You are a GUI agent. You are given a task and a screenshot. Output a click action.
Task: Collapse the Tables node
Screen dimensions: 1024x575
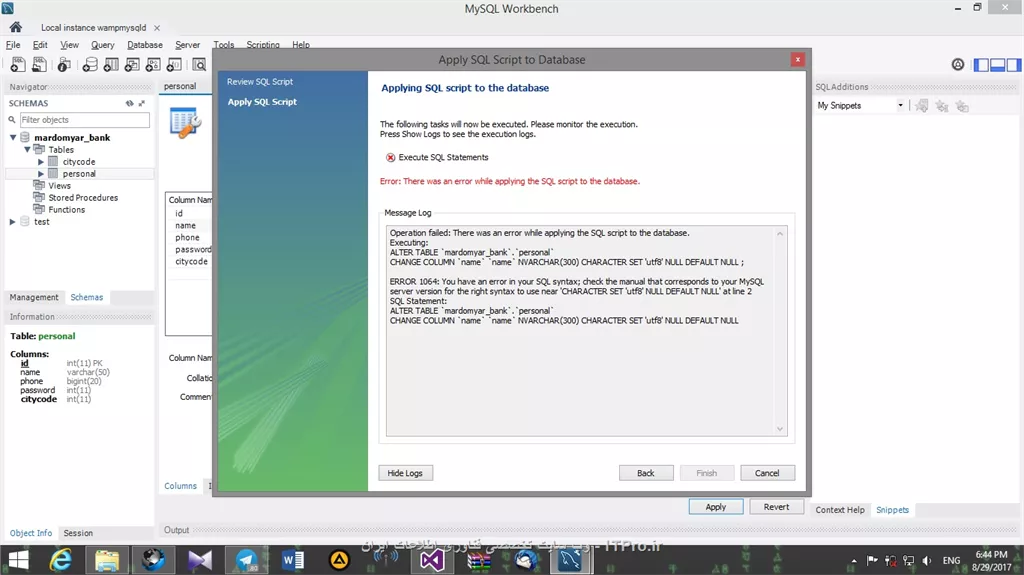pyautogui.click(x=27, y=150)
